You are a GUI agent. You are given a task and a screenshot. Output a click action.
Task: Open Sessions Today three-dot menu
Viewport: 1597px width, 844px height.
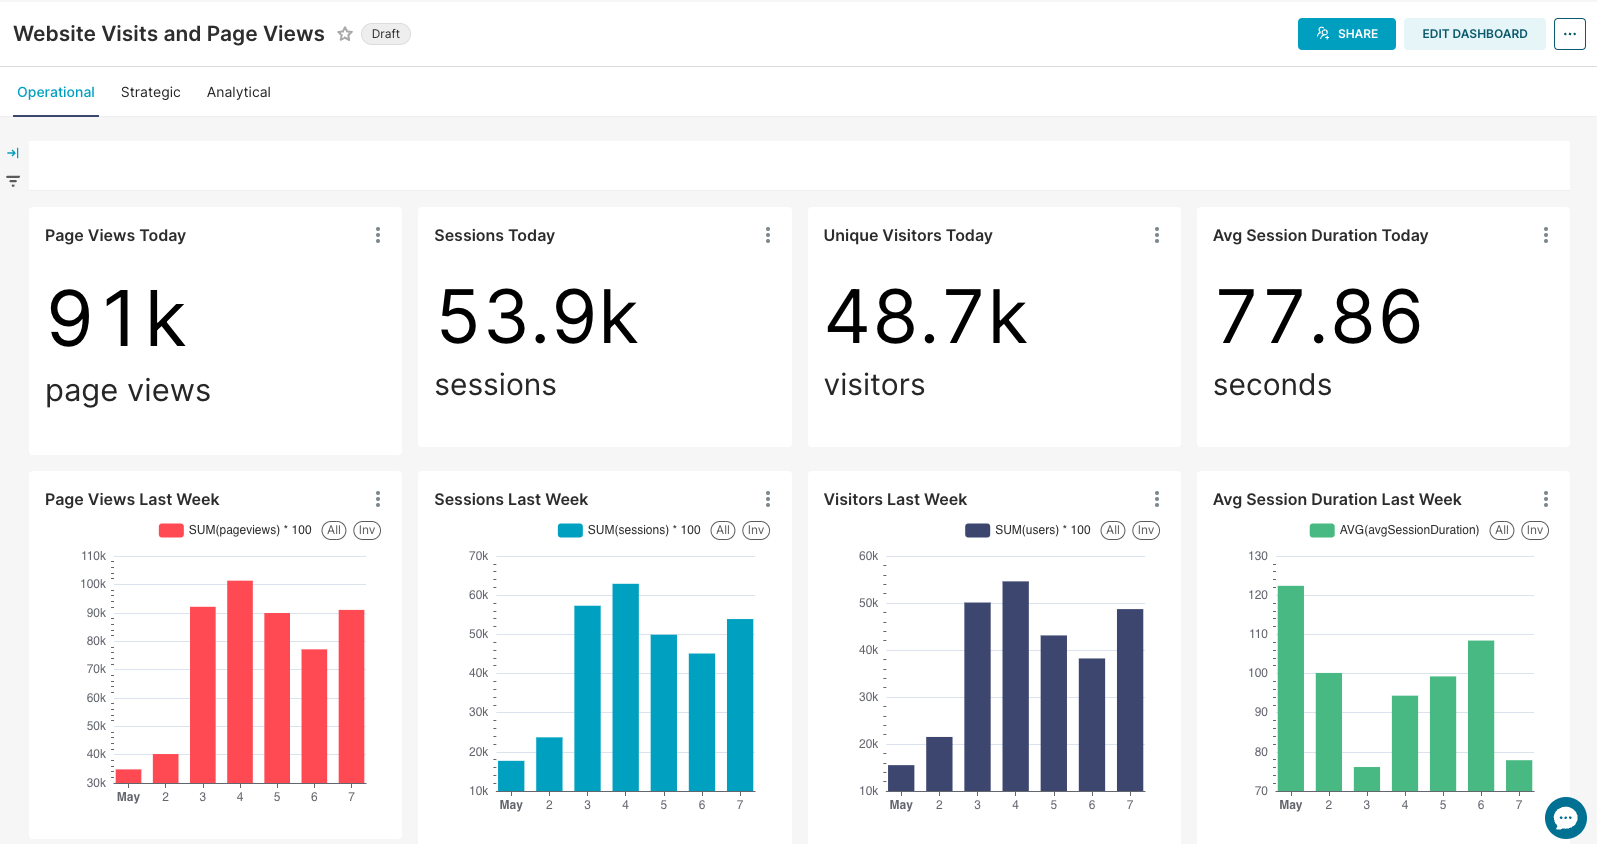point(767,235)
